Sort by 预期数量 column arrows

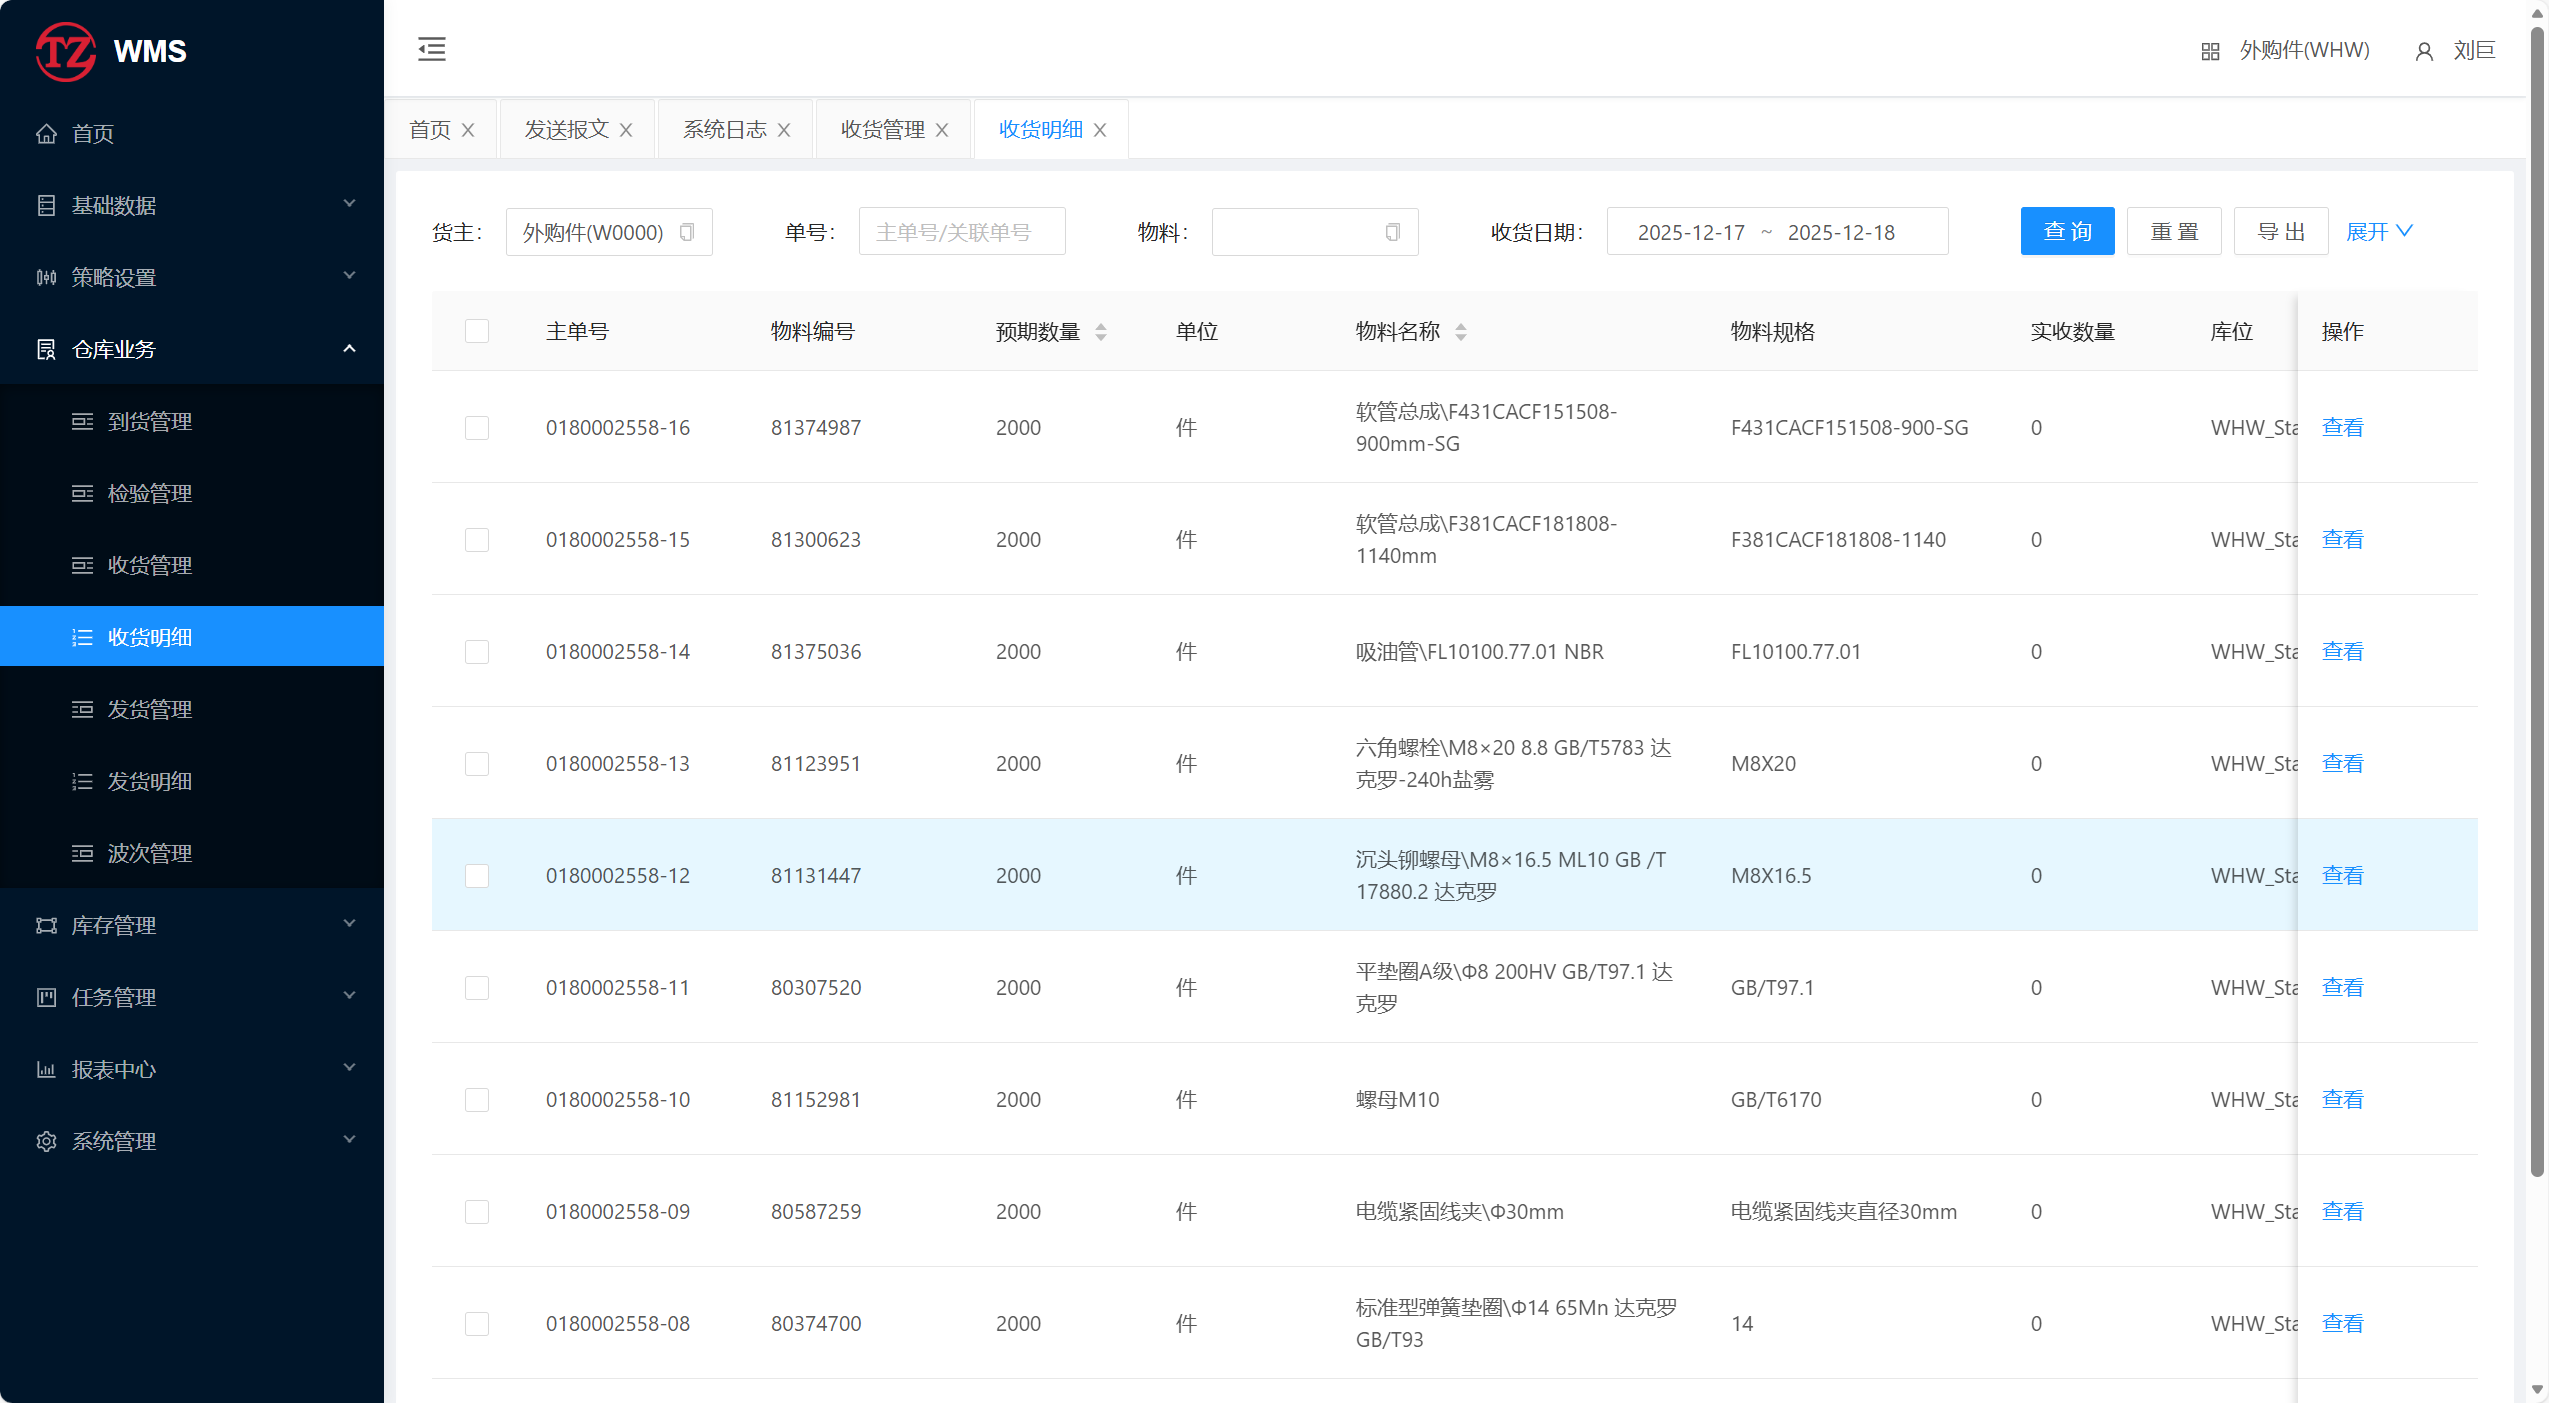click(x=1101, y=332)
